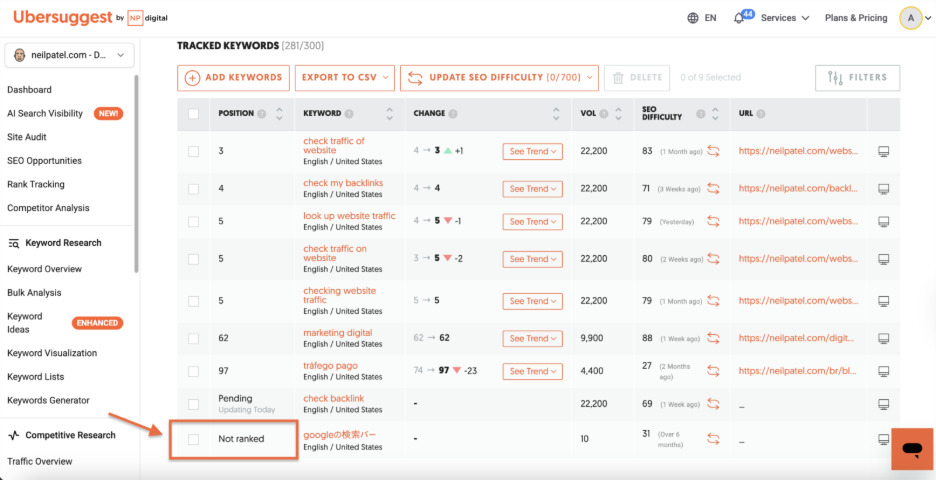Open Site Audit in the sidebar
Image resolution: width=936 pixels, height=480 pixels.
(27, 137)
